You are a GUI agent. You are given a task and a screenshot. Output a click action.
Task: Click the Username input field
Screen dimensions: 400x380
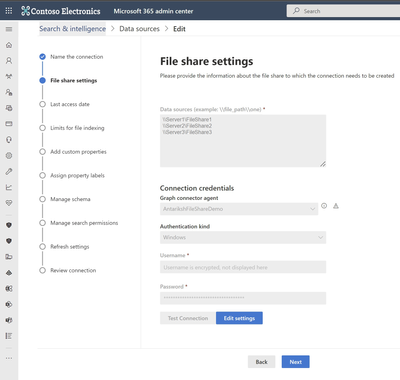coord(243,267)
